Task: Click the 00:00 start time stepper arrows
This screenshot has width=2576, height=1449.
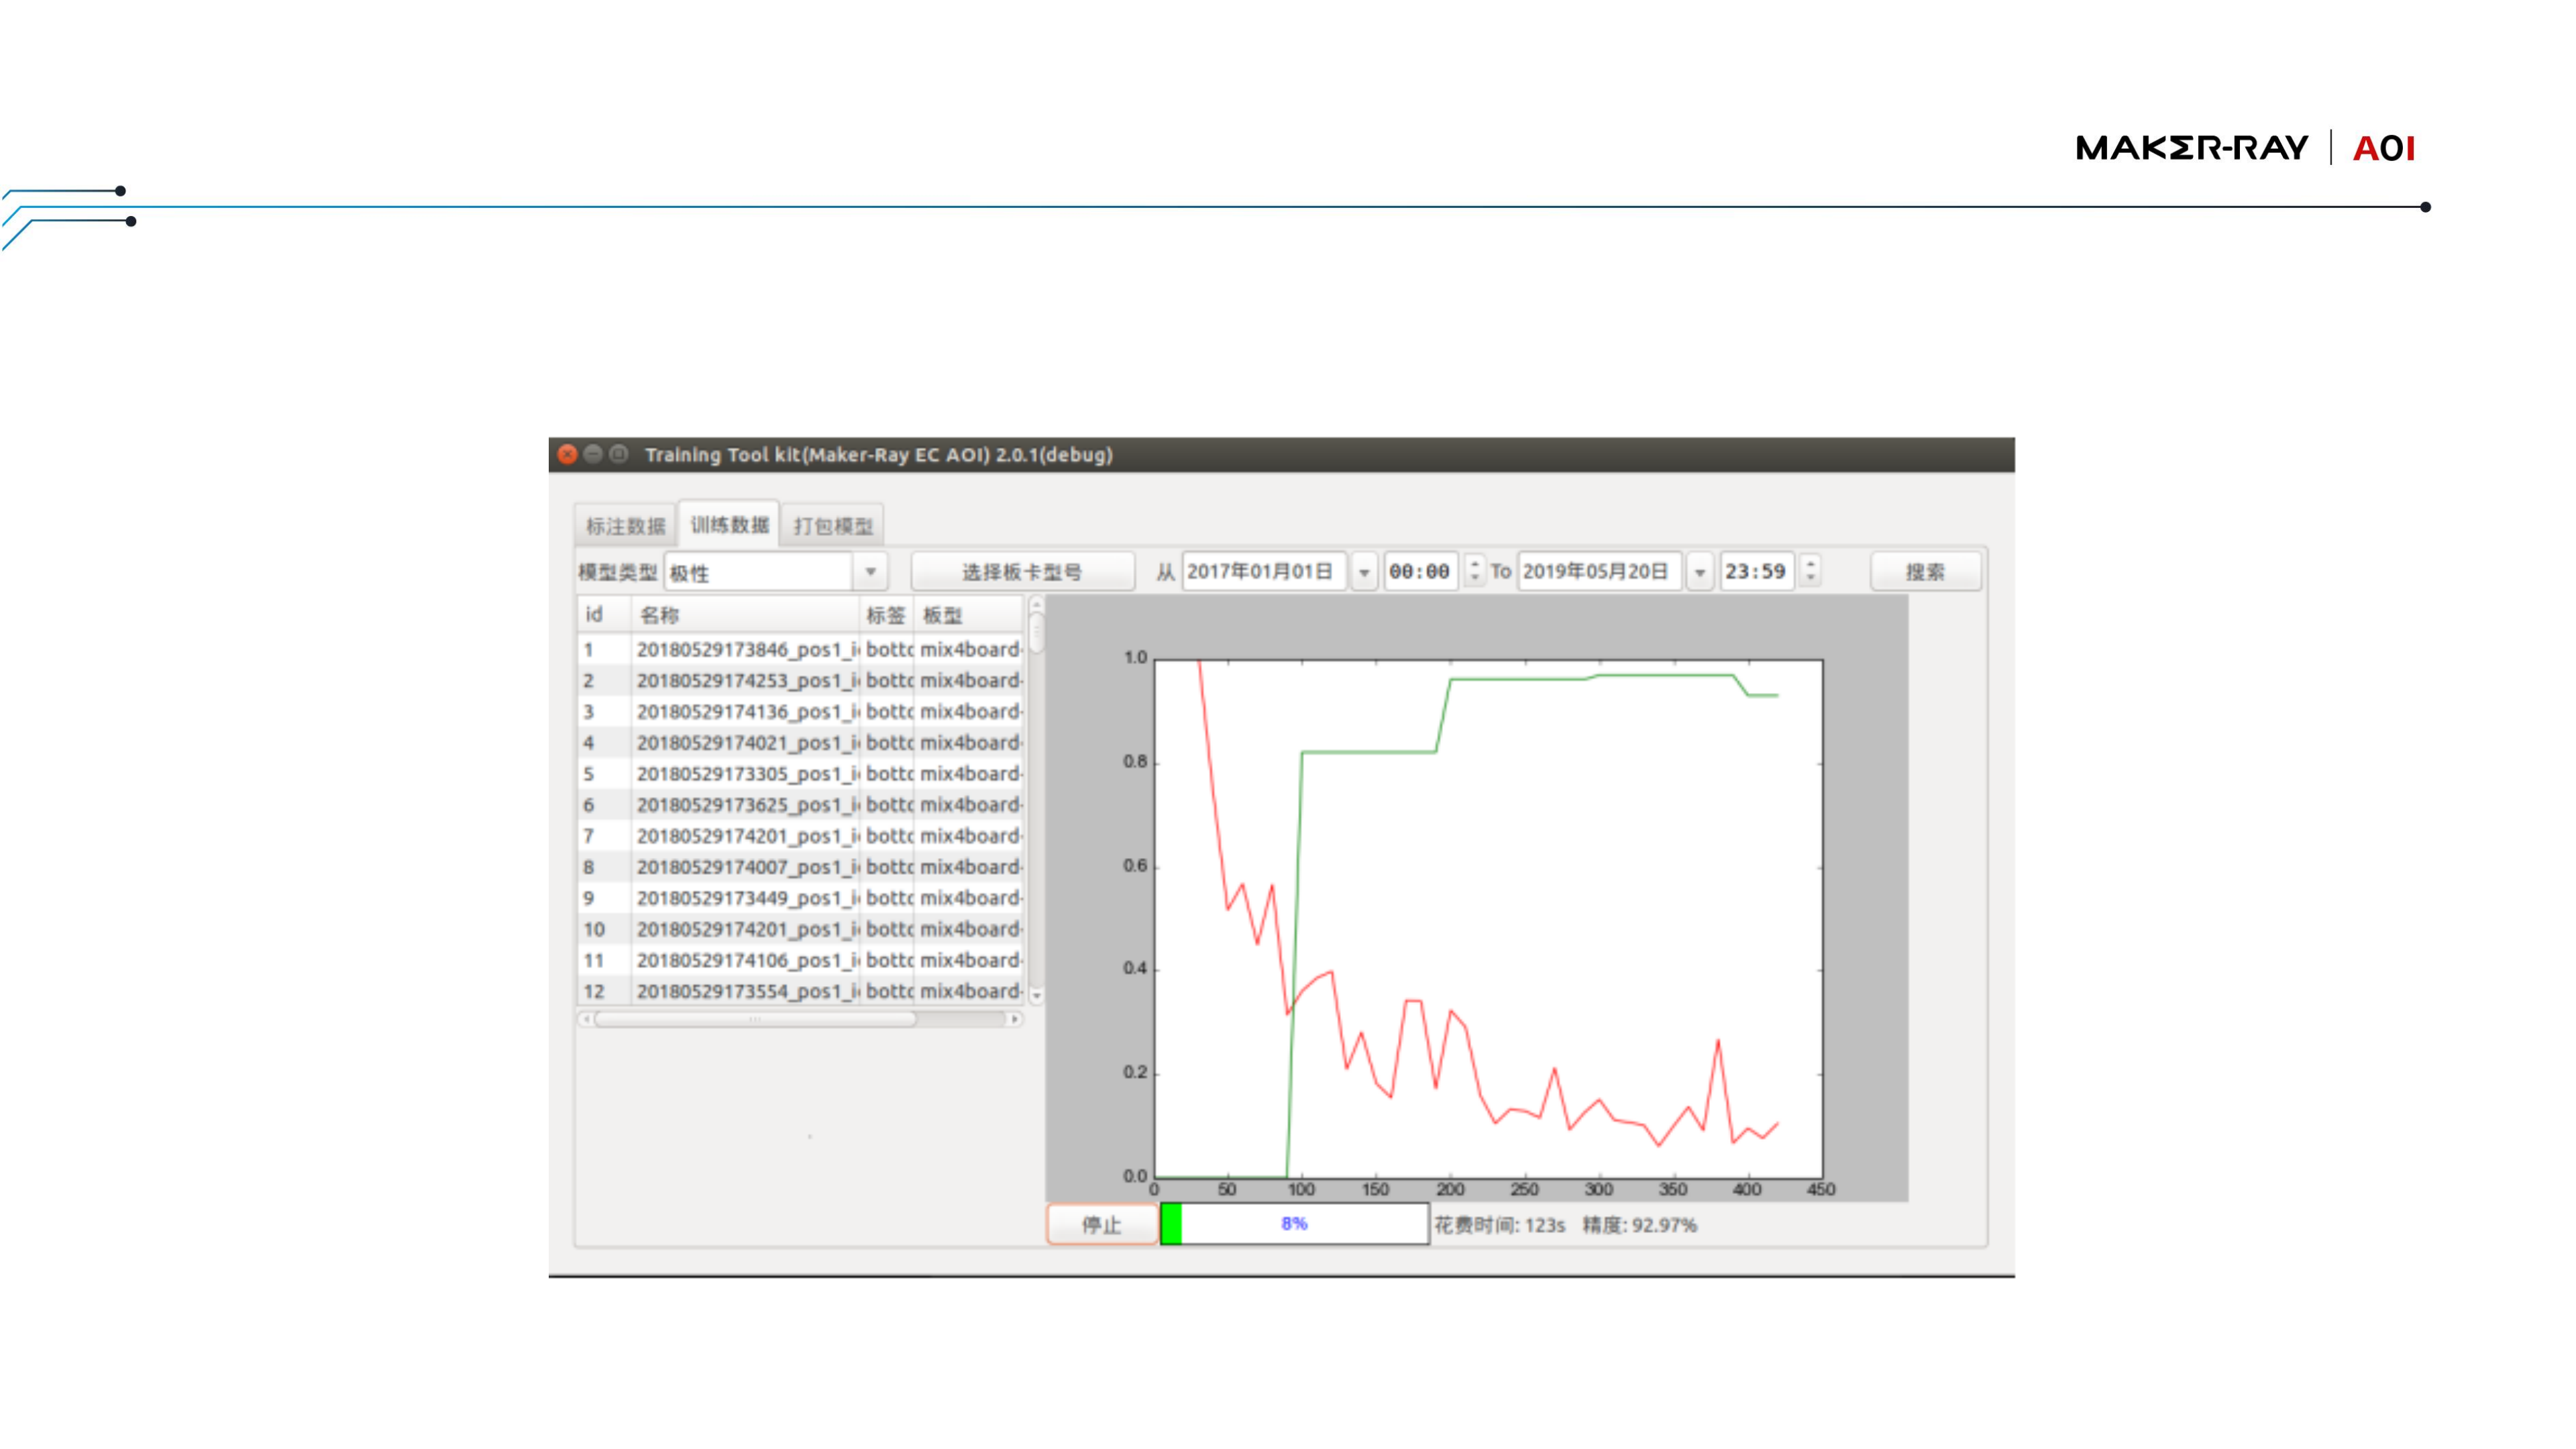Action: point(1474,571)
